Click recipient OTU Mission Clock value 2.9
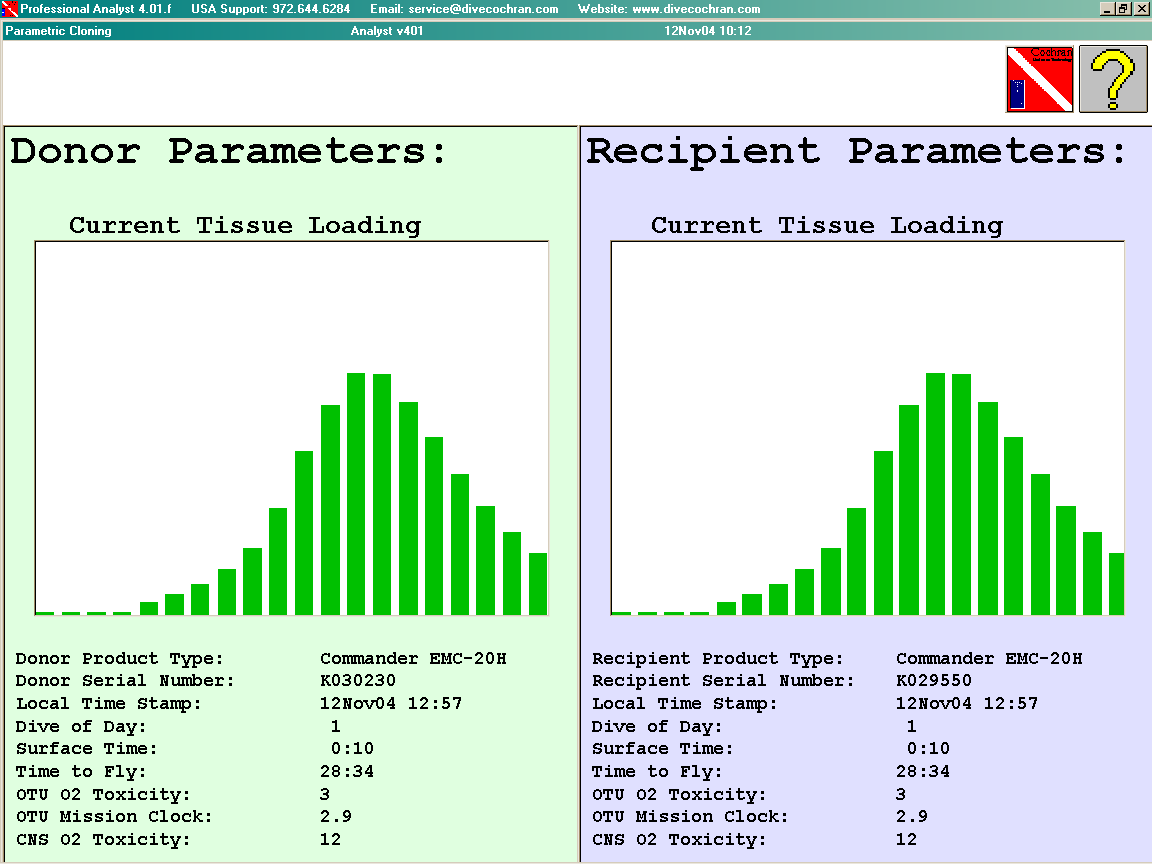The height and width of the screenshot is (864, 1152). (912, 816)
